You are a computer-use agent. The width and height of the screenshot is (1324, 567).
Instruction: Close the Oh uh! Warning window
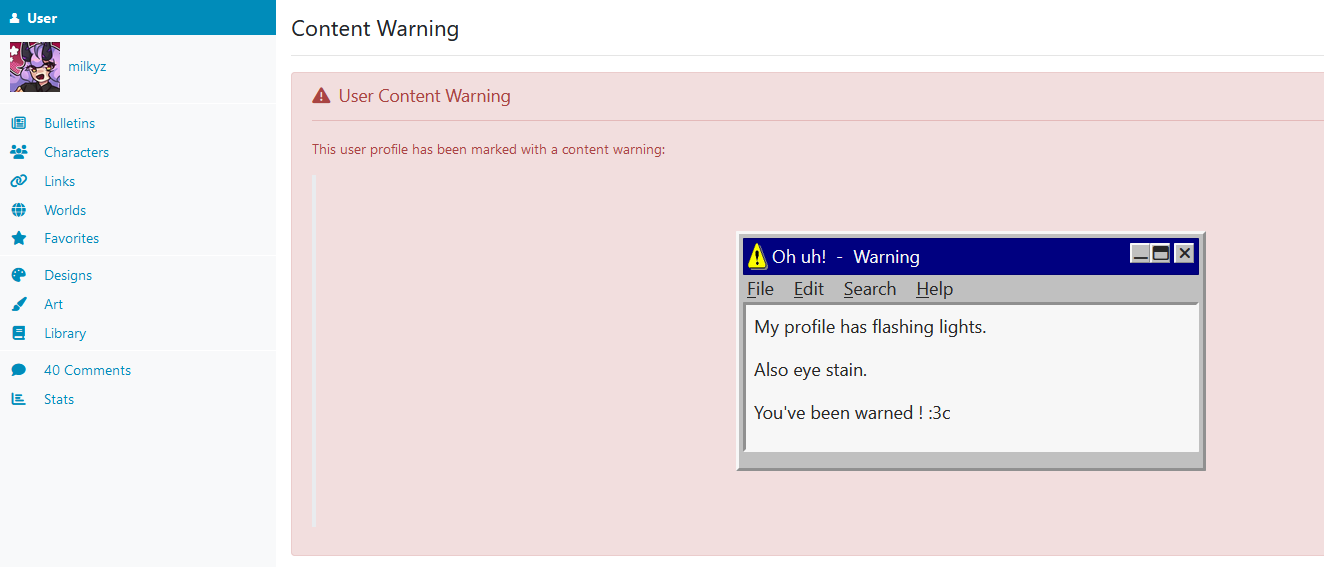[1184, 253]
